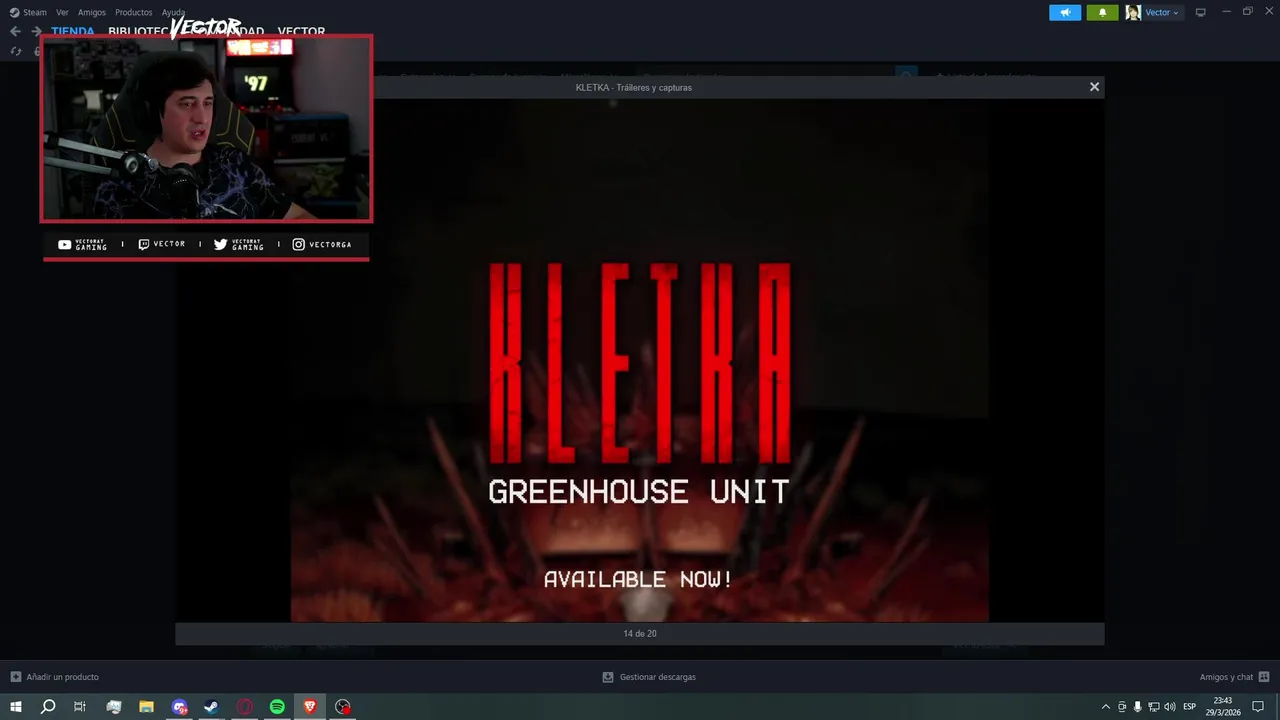Click the '14 de 20' counter bar
1280x720 pixels.
pyautogui.click(x=639, y=633)
